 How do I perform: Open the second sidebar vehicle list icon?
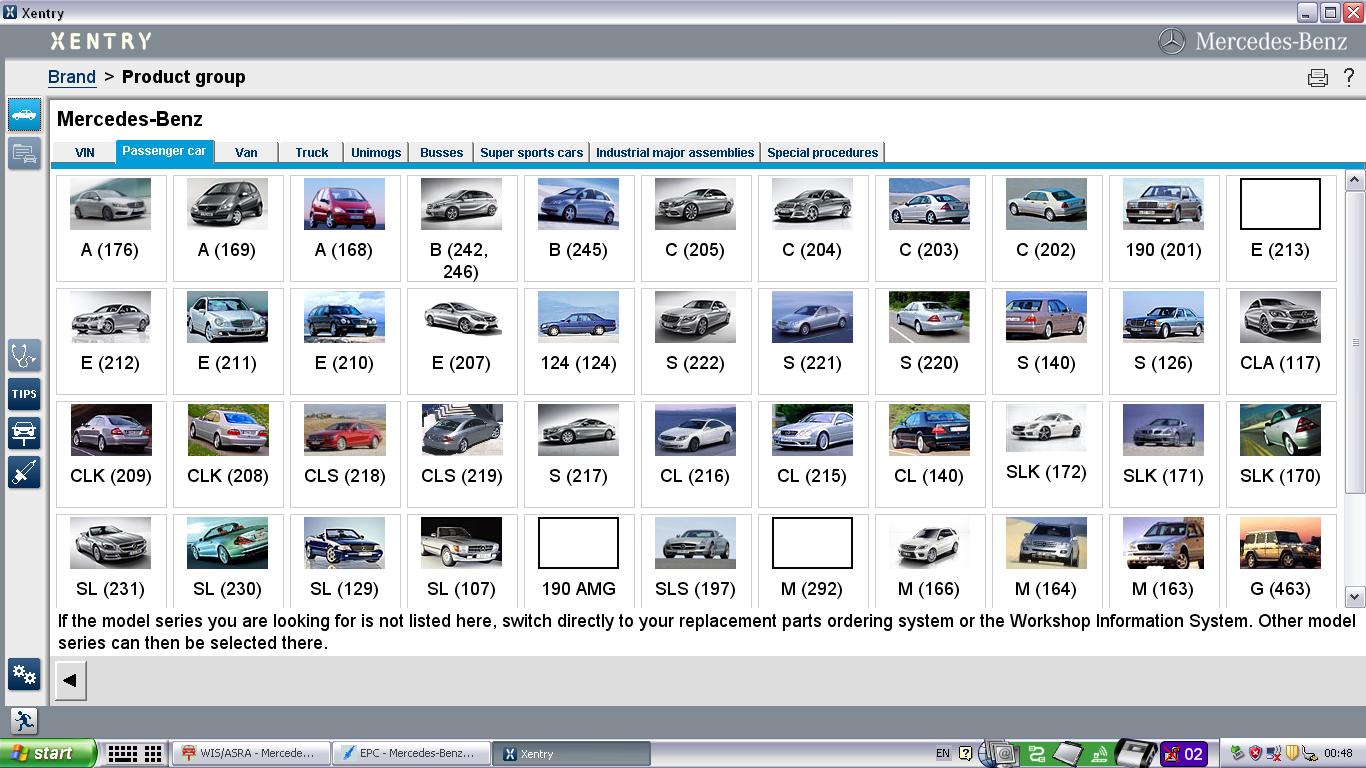[24, 154]
